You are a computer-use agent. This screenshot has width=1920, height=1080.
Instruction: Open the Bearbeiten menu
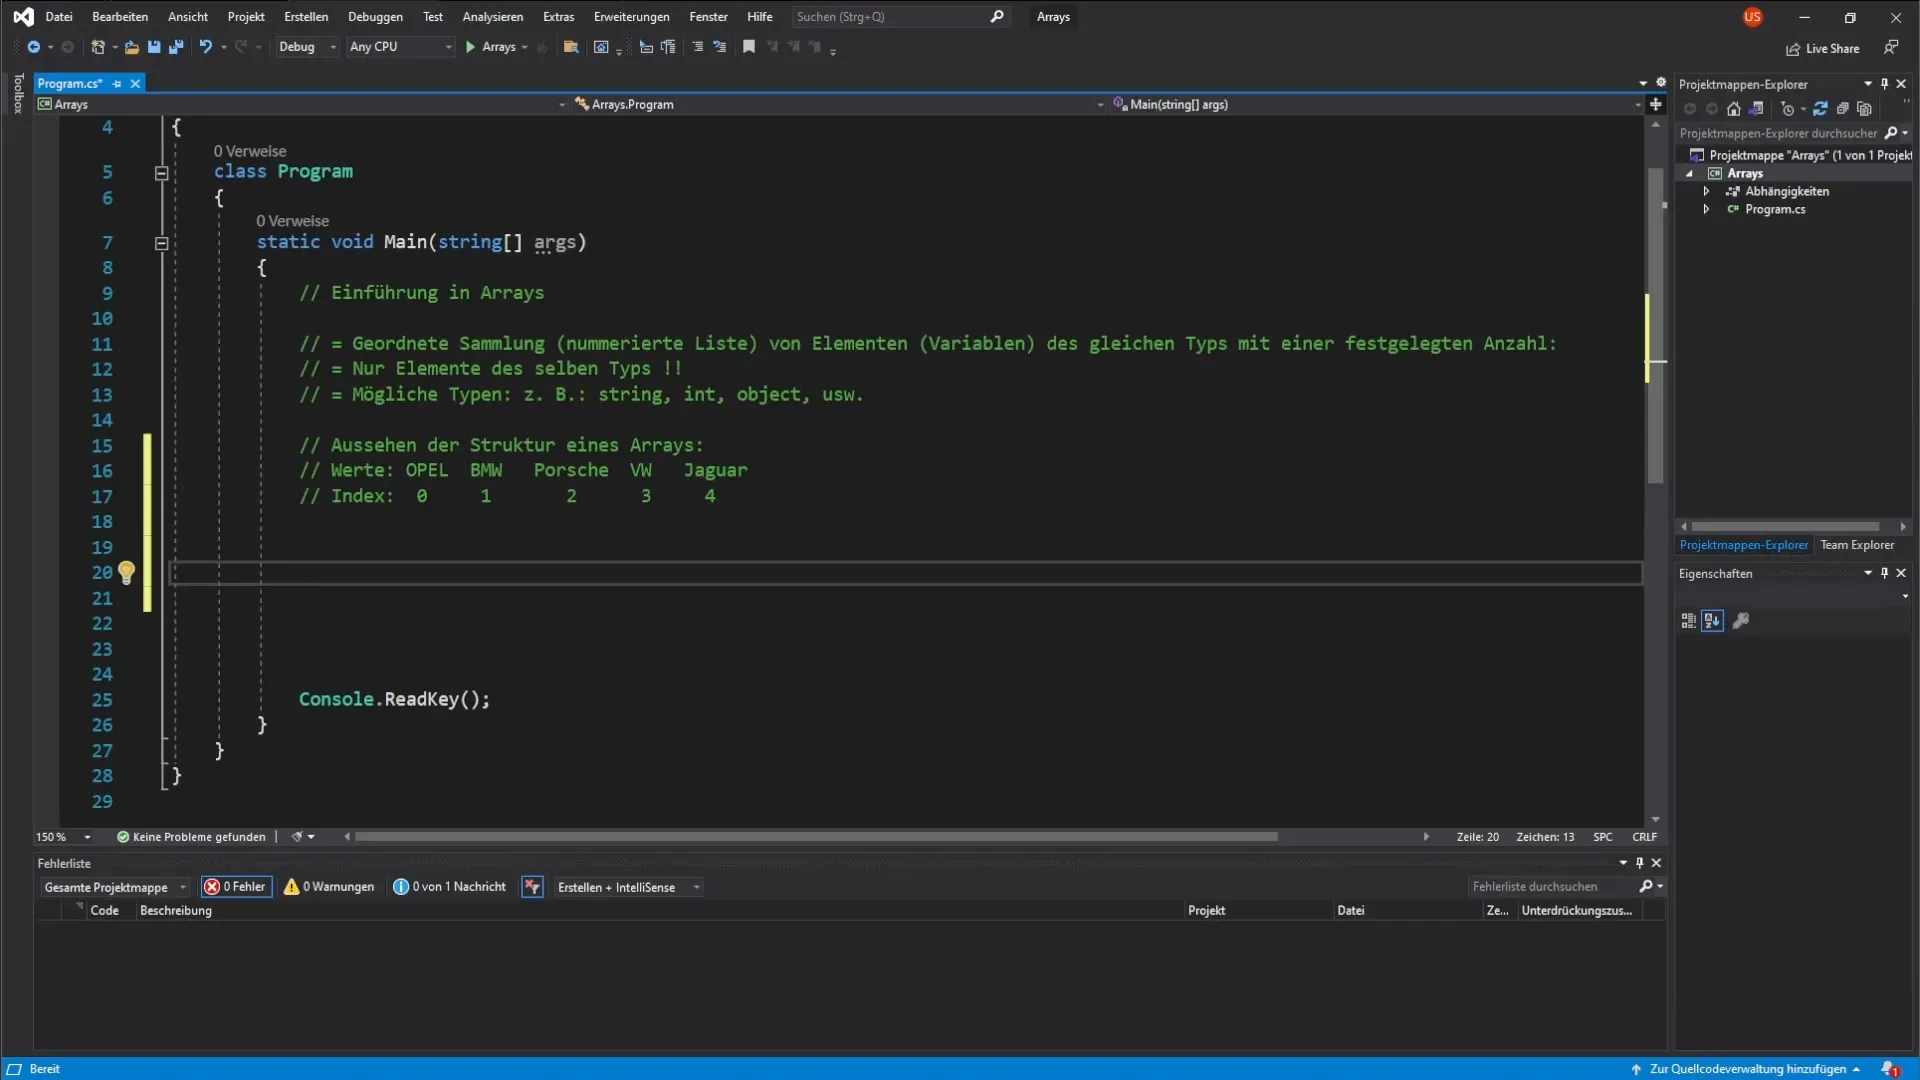120,17
